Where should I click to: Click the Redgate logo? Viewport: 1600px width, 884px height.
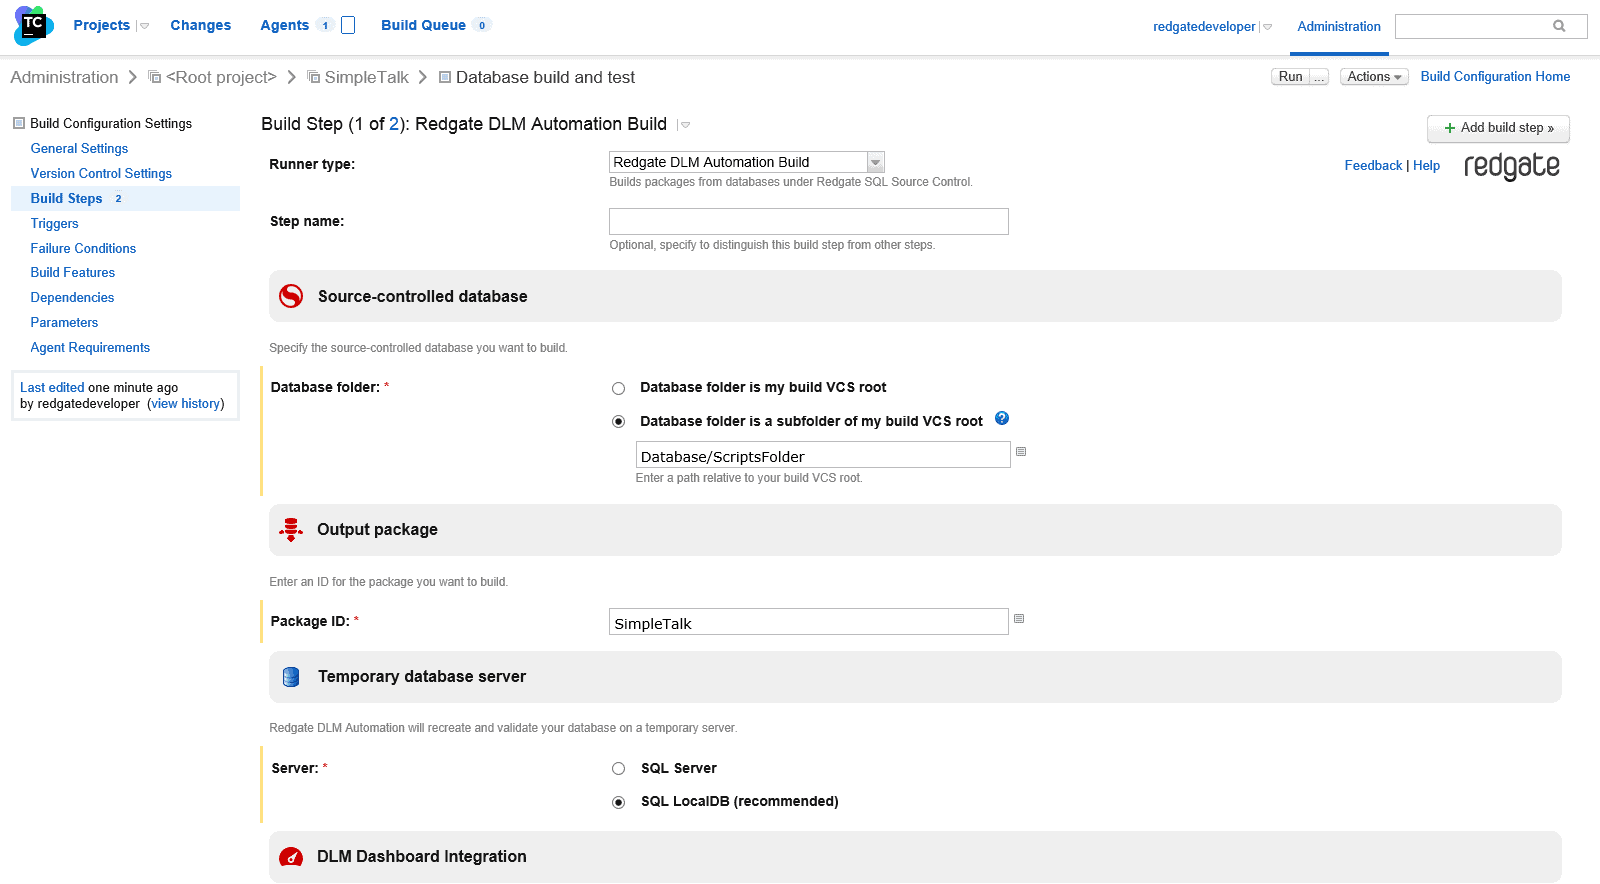pyautogui.click(x=1511, y=166)
